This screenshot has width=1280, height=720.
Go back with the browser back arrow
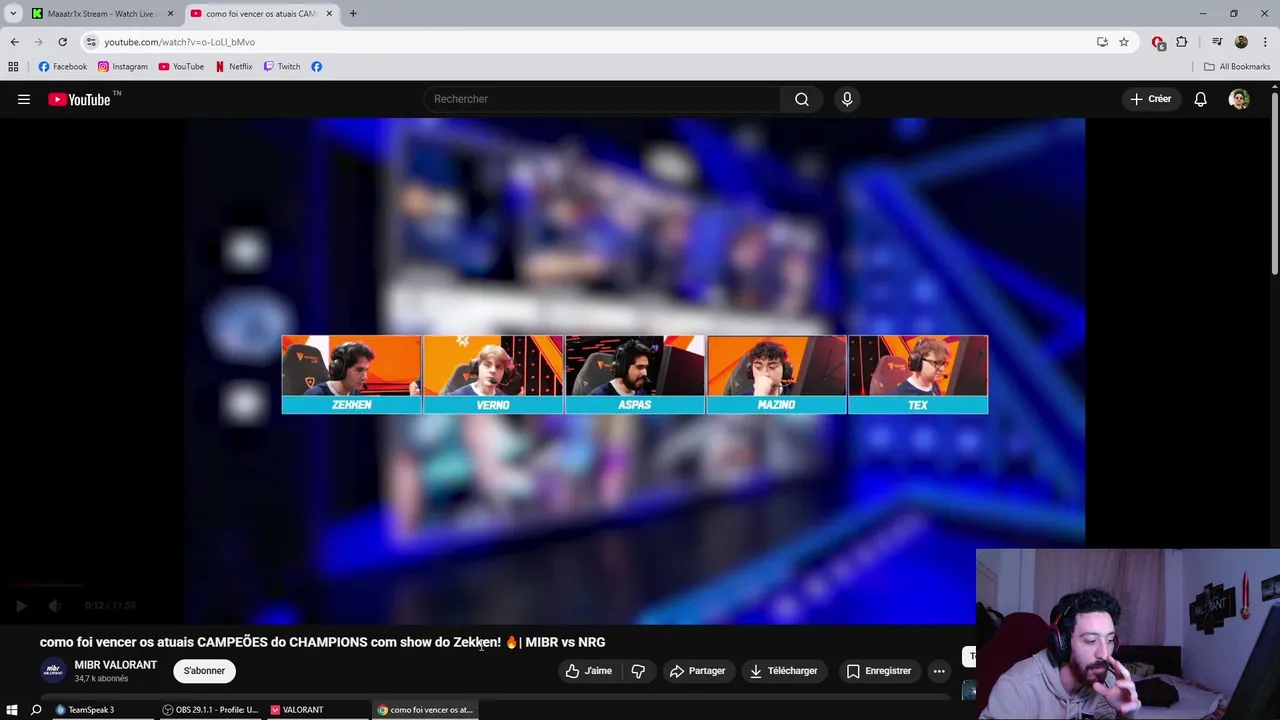(x=14, y=42)
